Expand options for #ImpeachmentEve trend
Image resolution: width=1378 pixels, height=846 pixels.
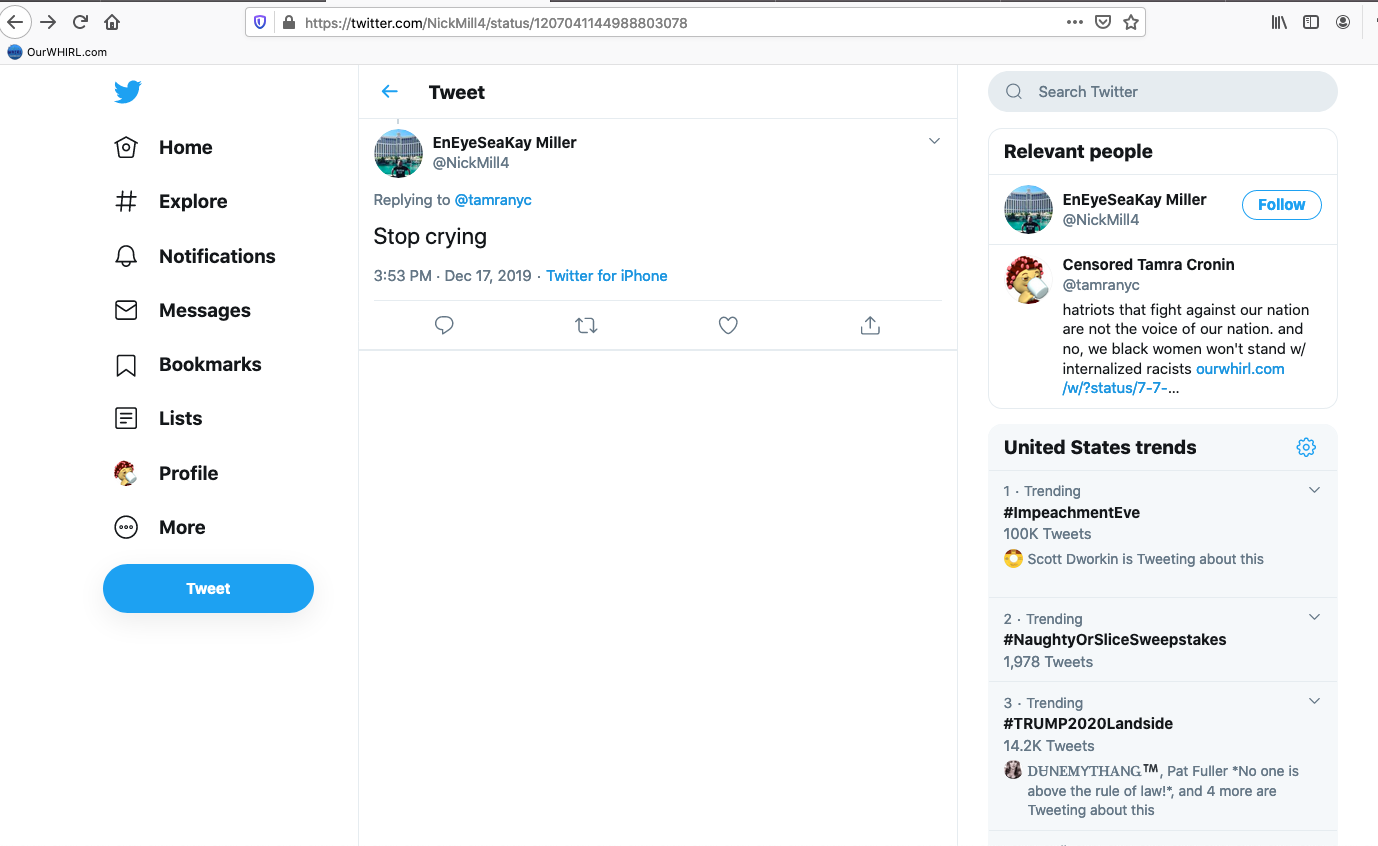1314,490
